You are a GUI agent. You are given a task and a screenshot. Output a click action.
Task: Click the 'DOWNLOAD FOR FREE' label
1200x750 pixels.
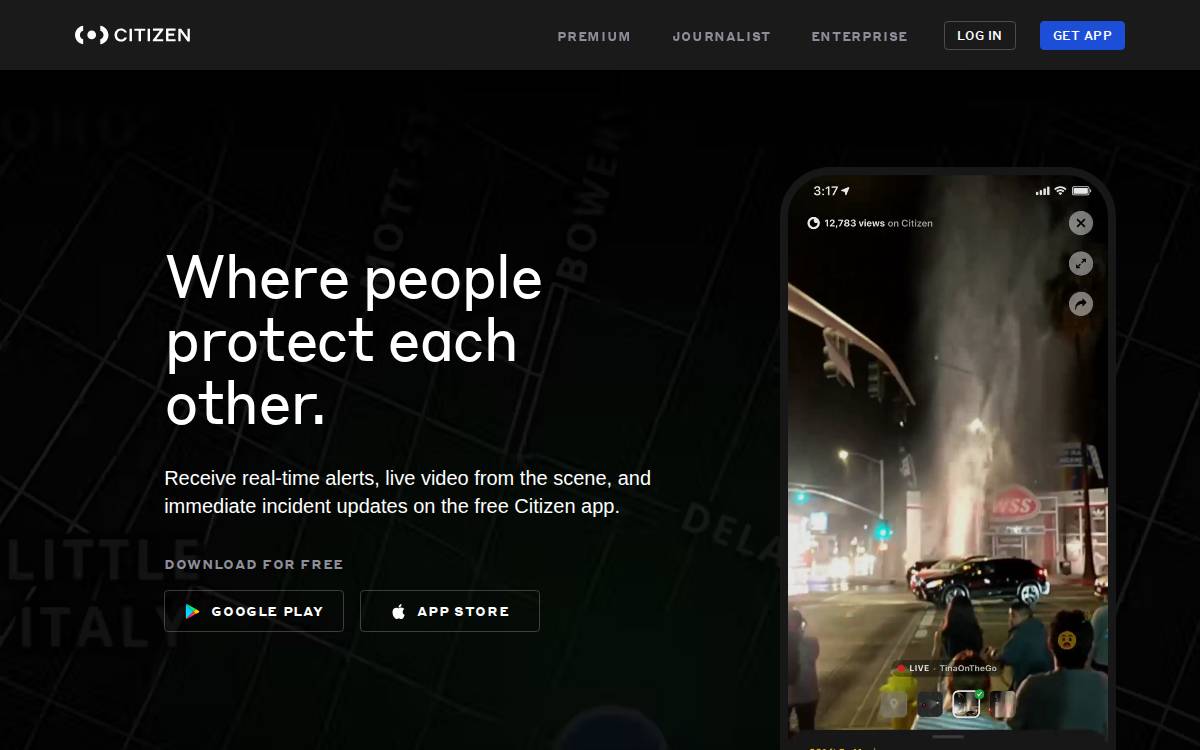pyautogui.click(x=254, y=564)
